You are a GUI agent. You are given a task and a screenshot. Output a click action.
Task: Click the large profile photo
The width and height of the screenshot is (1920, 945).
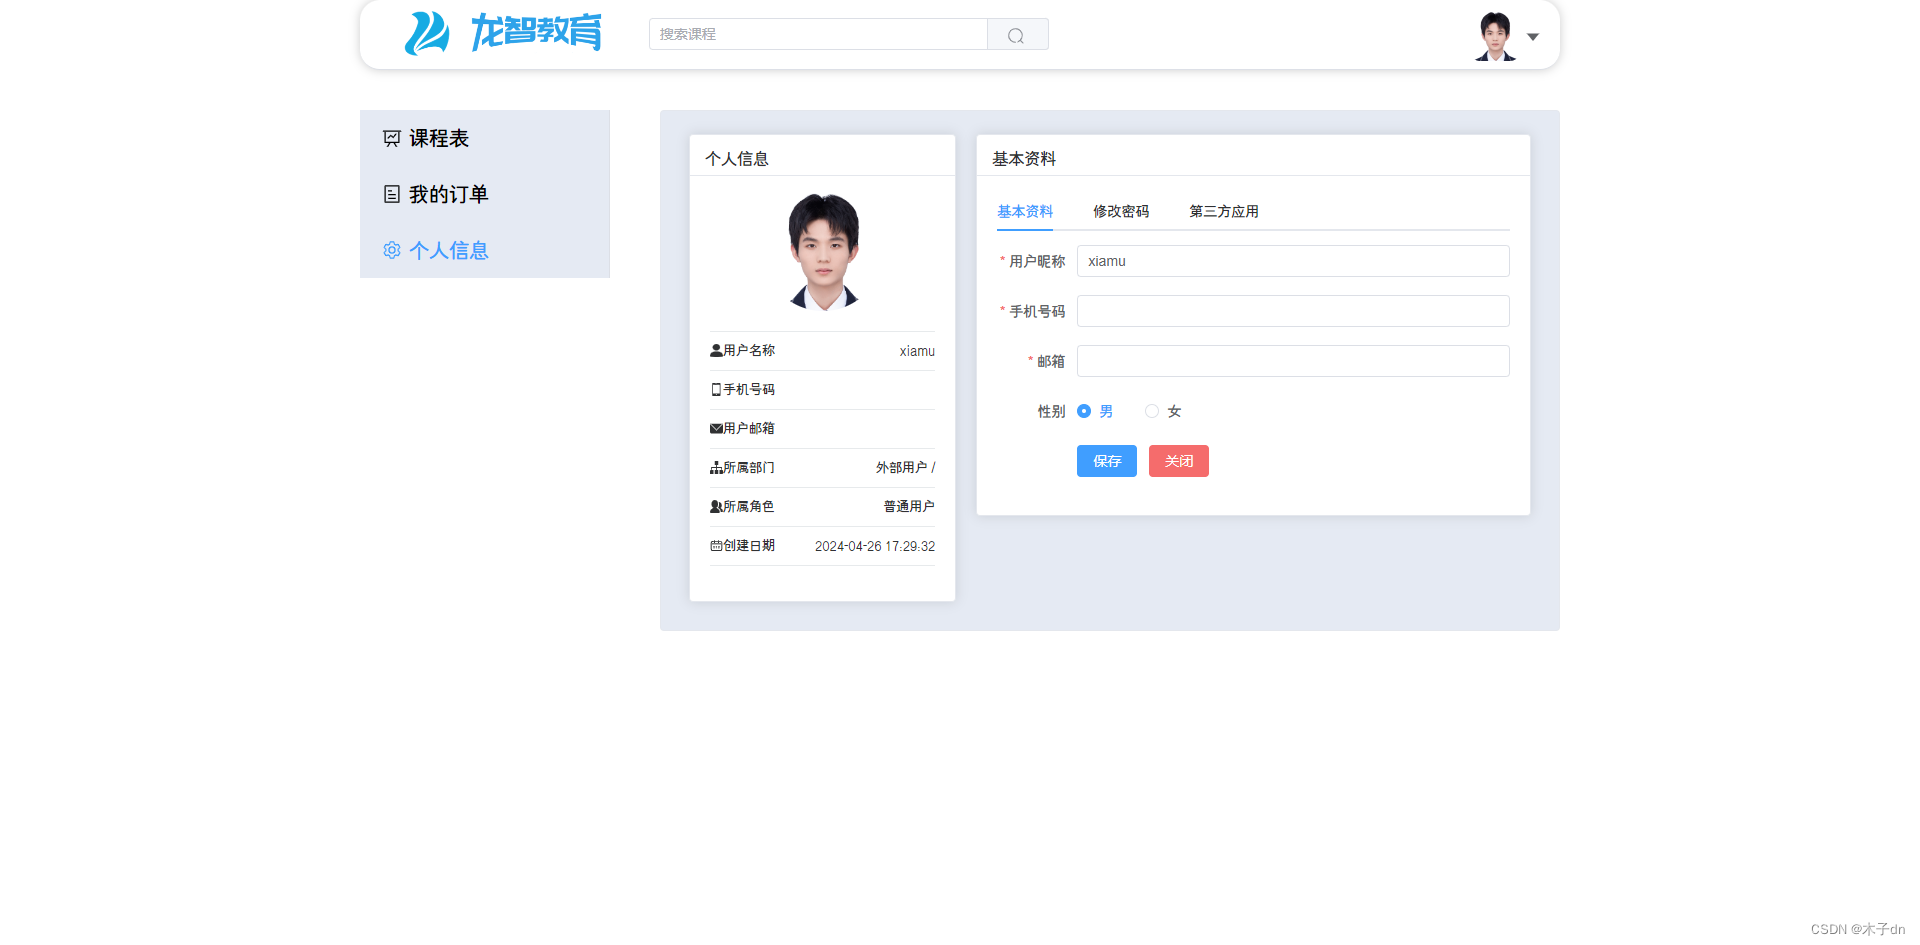[x=823, y=252]
